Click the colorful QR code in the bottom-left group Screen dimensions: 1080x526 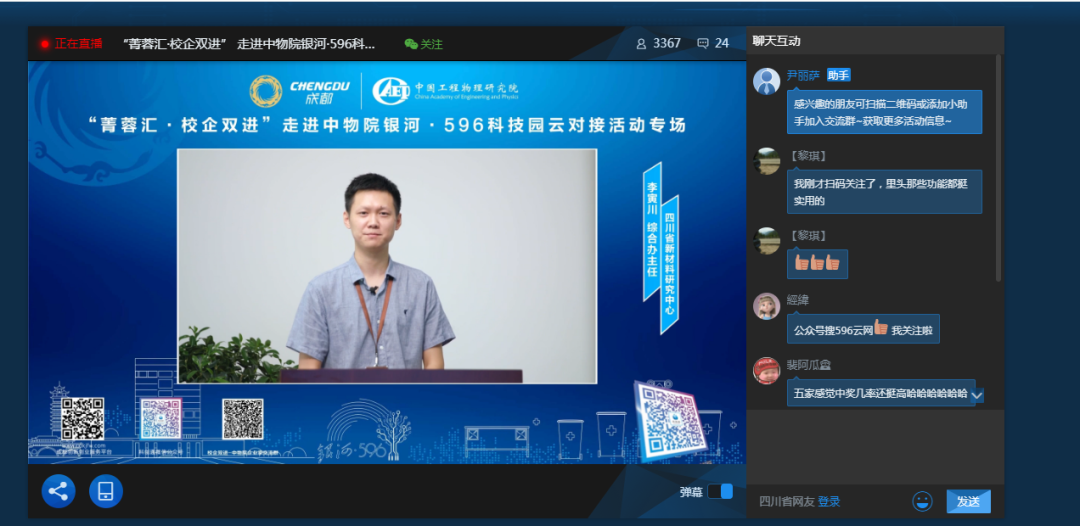coord(160,419)
